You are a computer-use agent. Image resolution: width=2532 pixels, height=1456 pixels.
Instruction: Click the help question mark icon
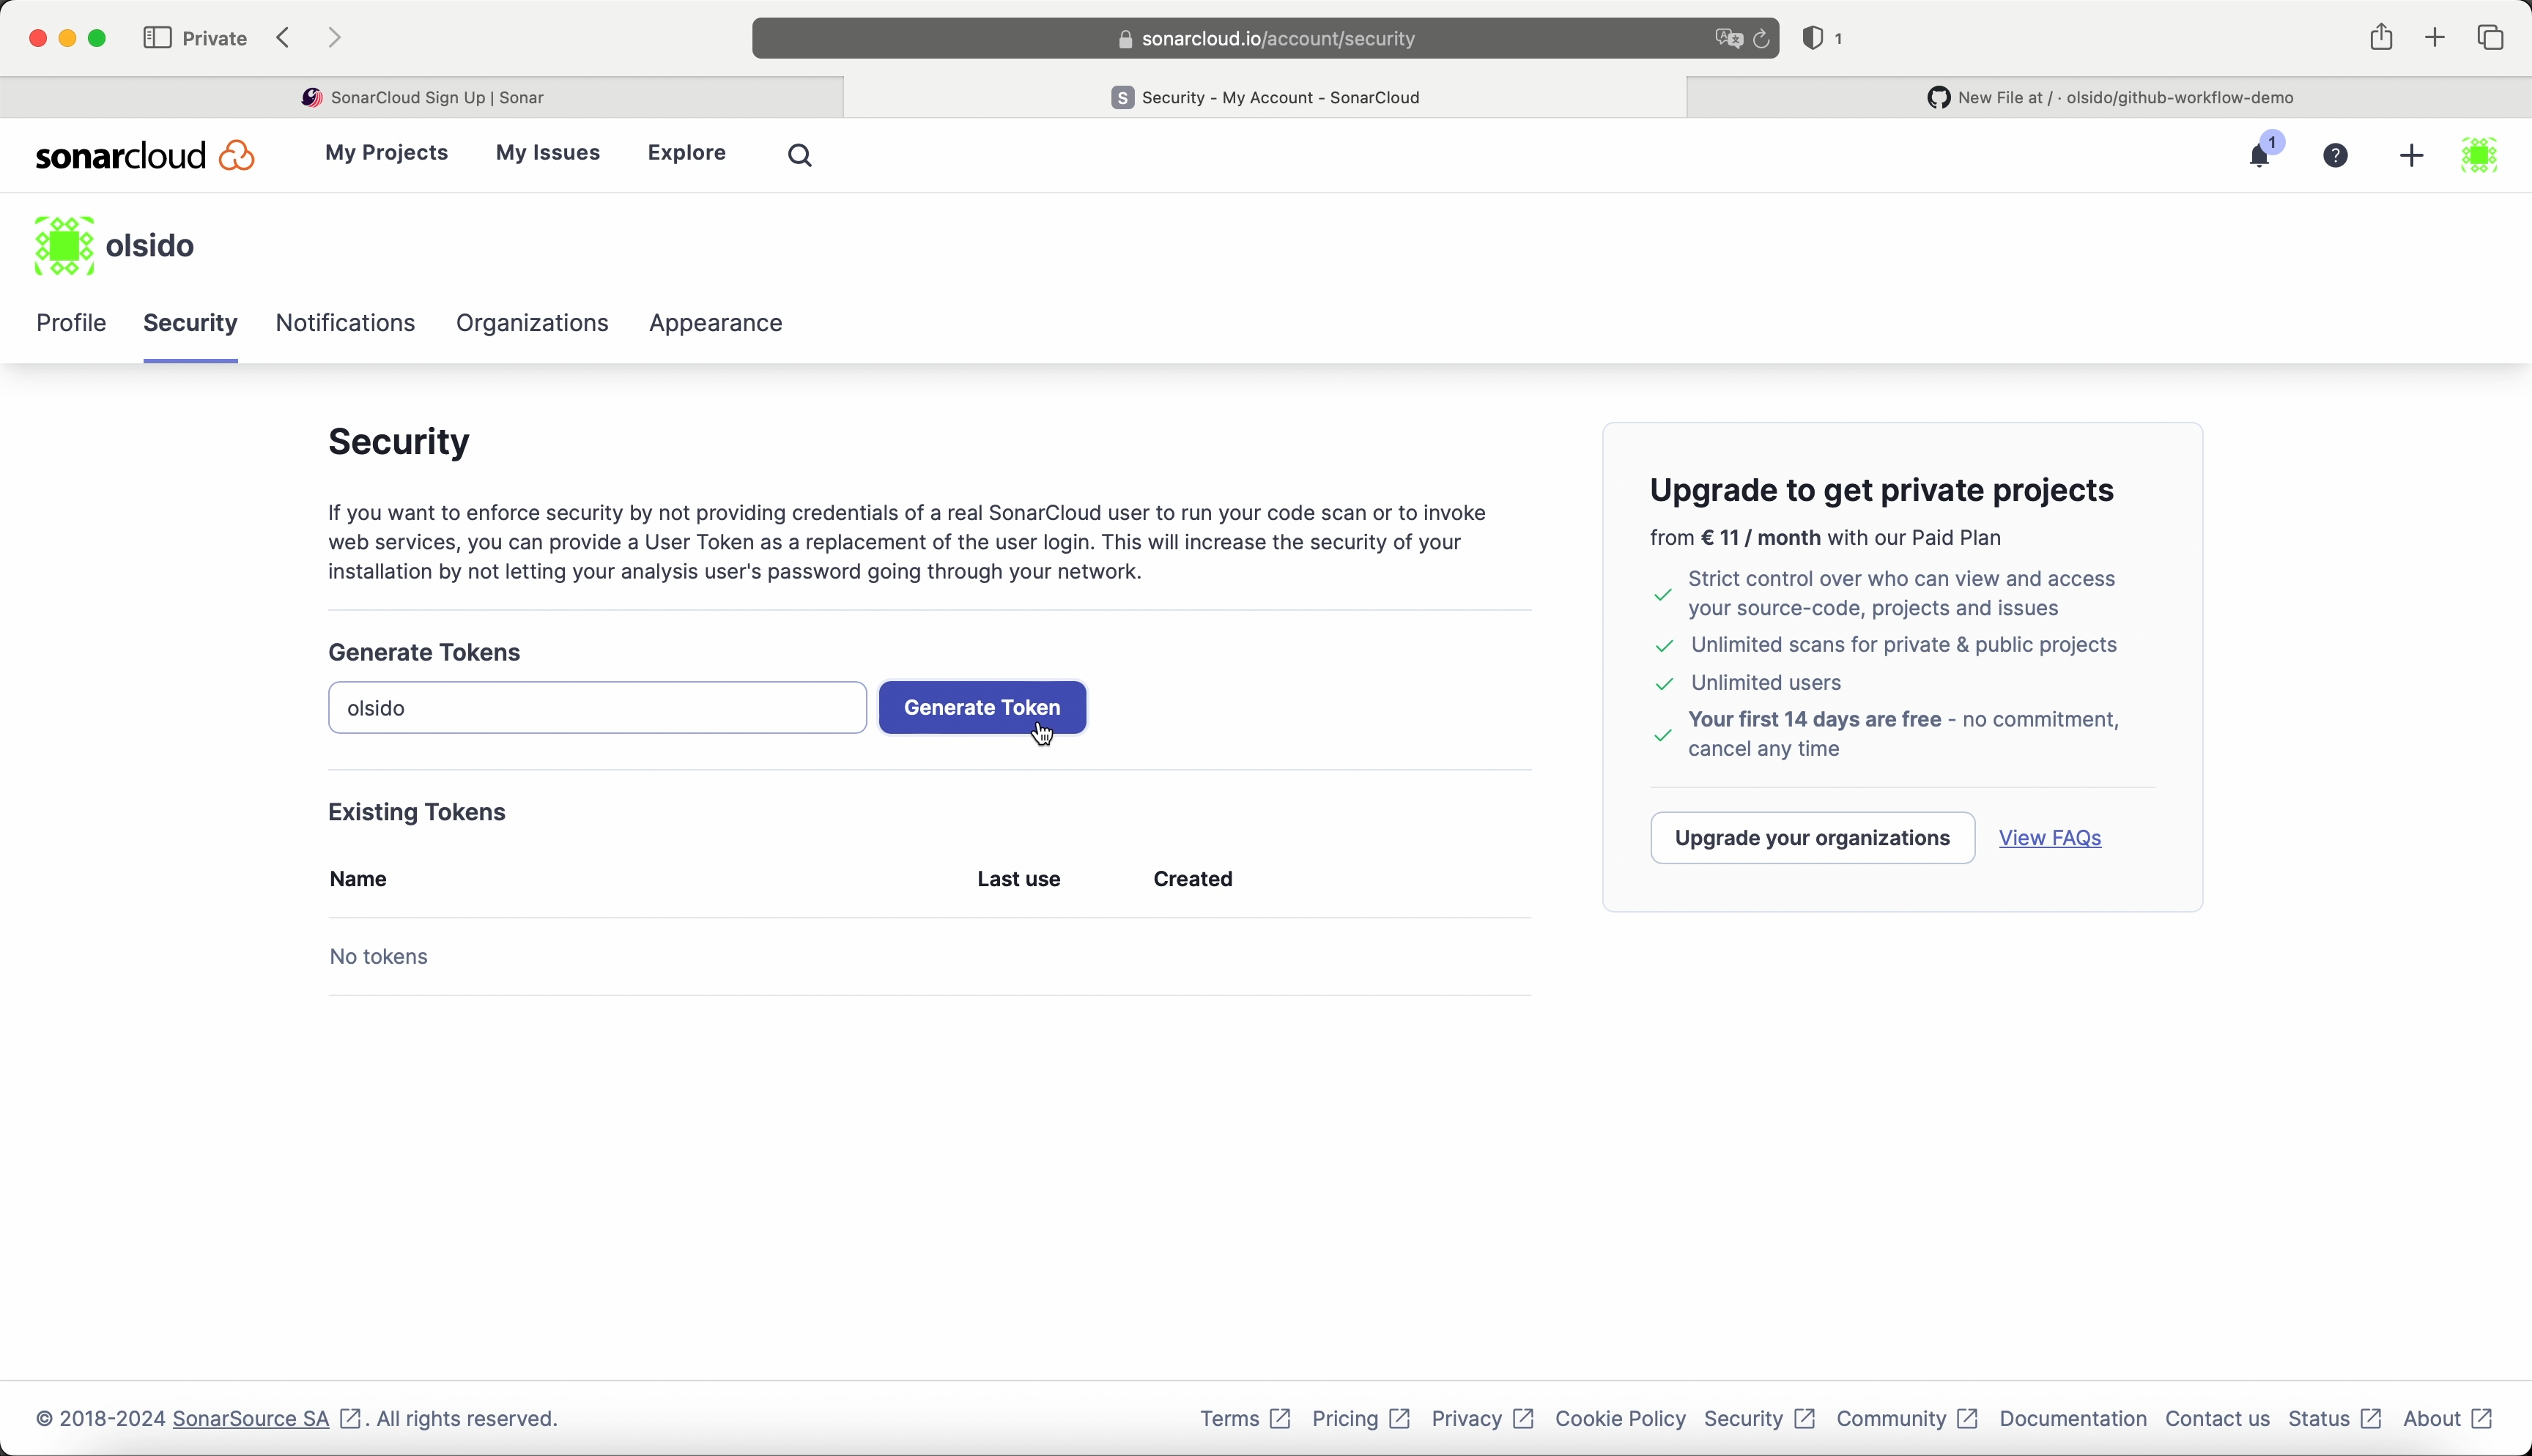tap(2336, 155)
